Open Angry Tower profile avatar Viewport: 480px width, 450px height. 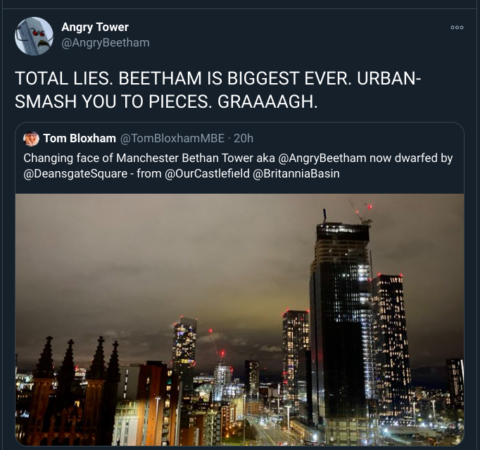[x=34, y=36]
